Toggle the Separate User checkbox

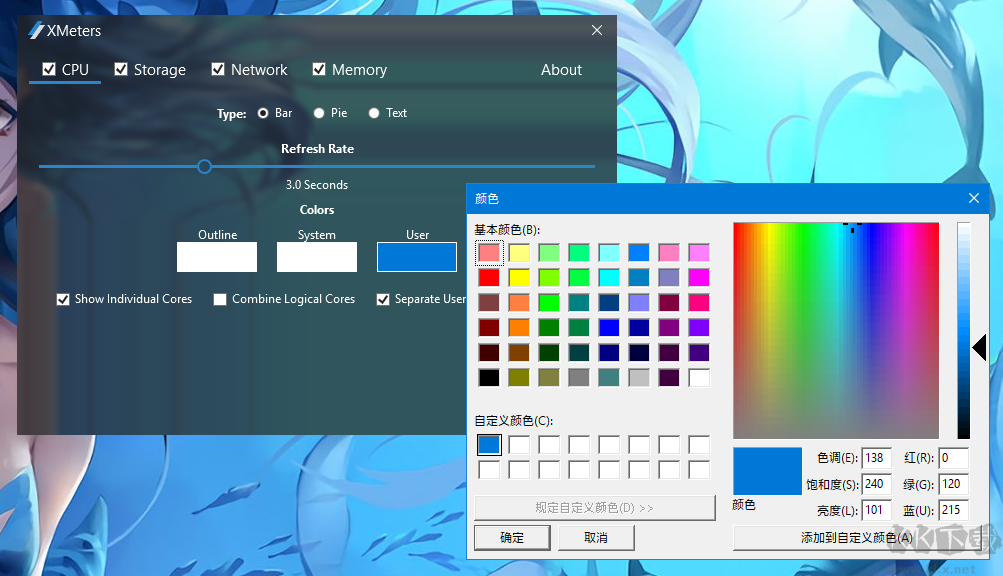tap(383, 300)
